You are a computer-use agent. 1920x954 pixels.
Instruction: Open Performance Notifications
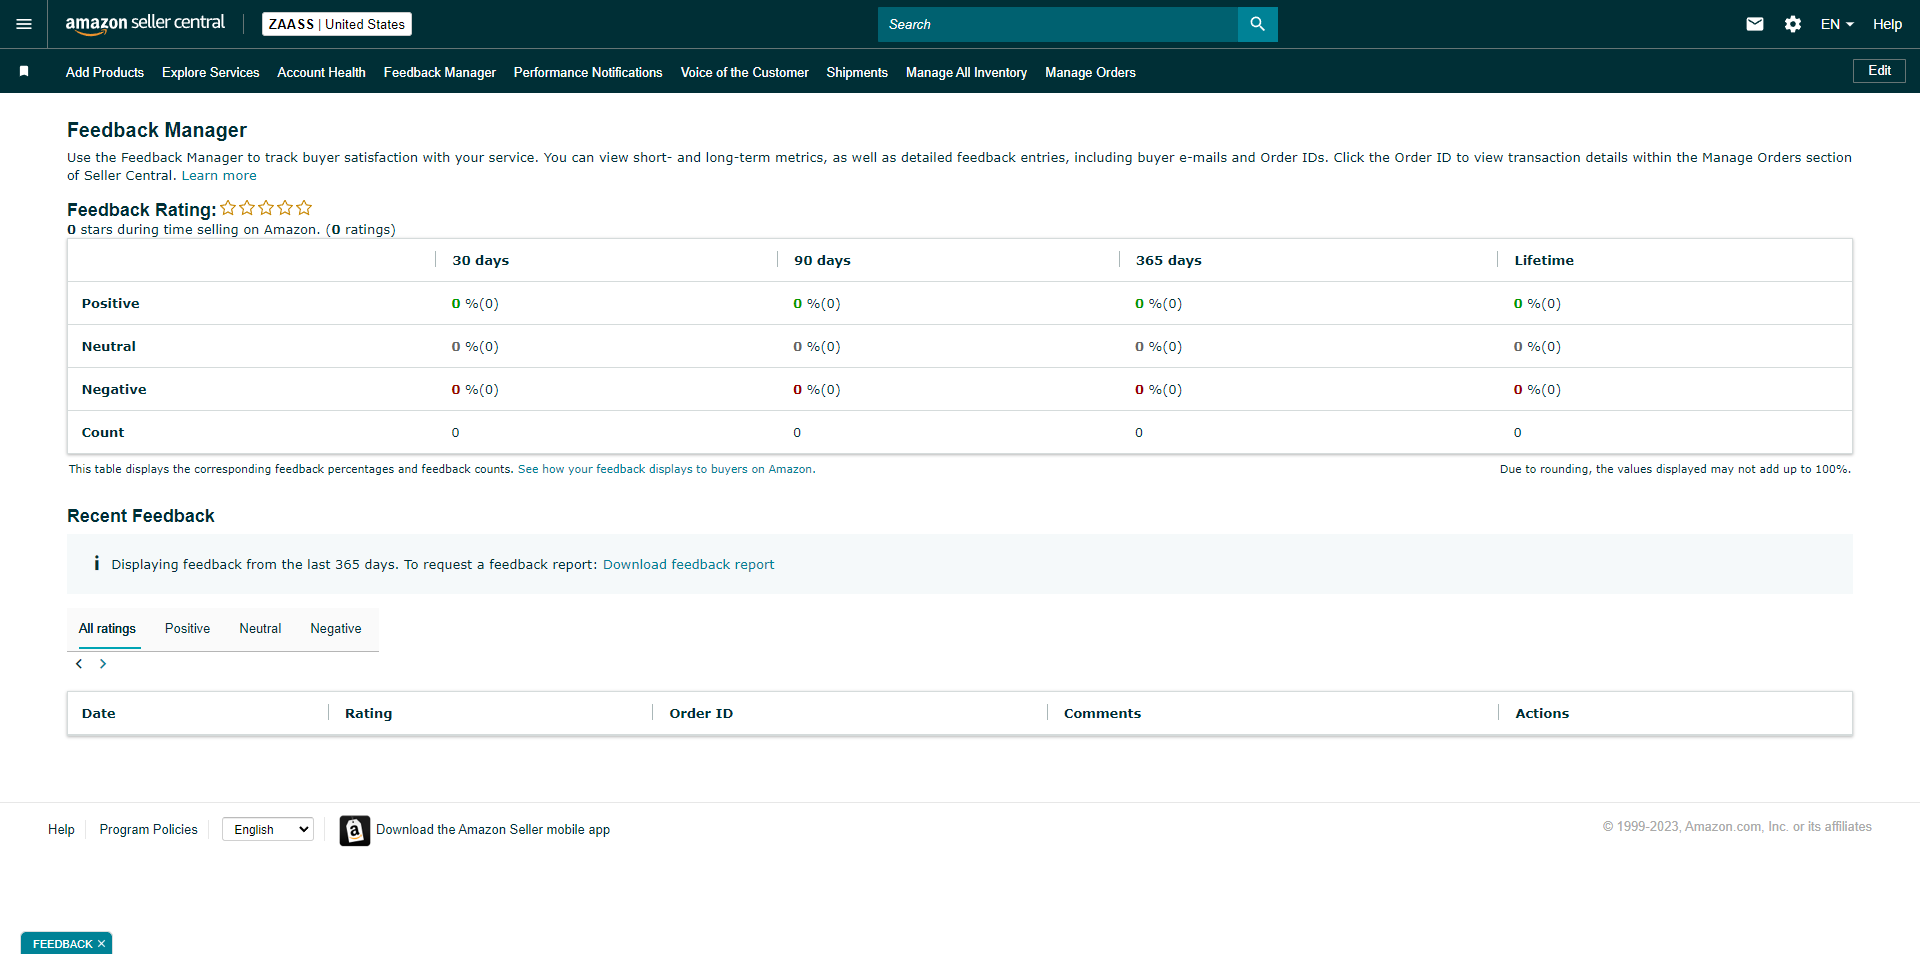click(588, 72)
